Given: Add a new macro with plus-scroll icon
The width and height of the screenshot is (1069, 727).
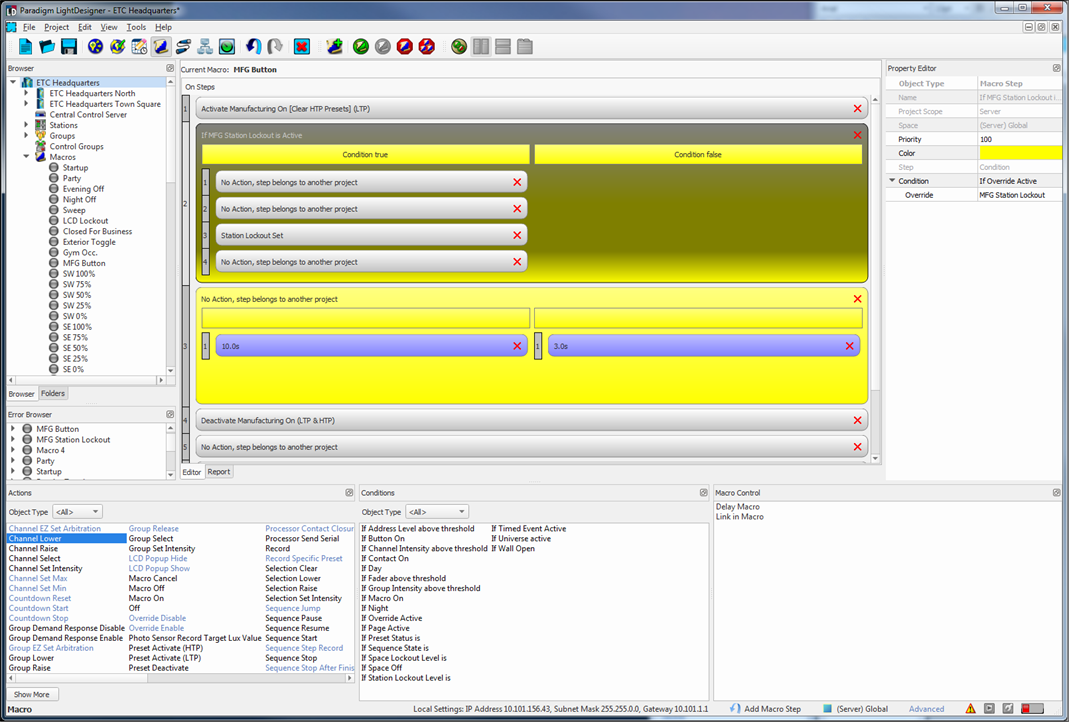Looking at the screenshot, I should click(x=334, y=46).
